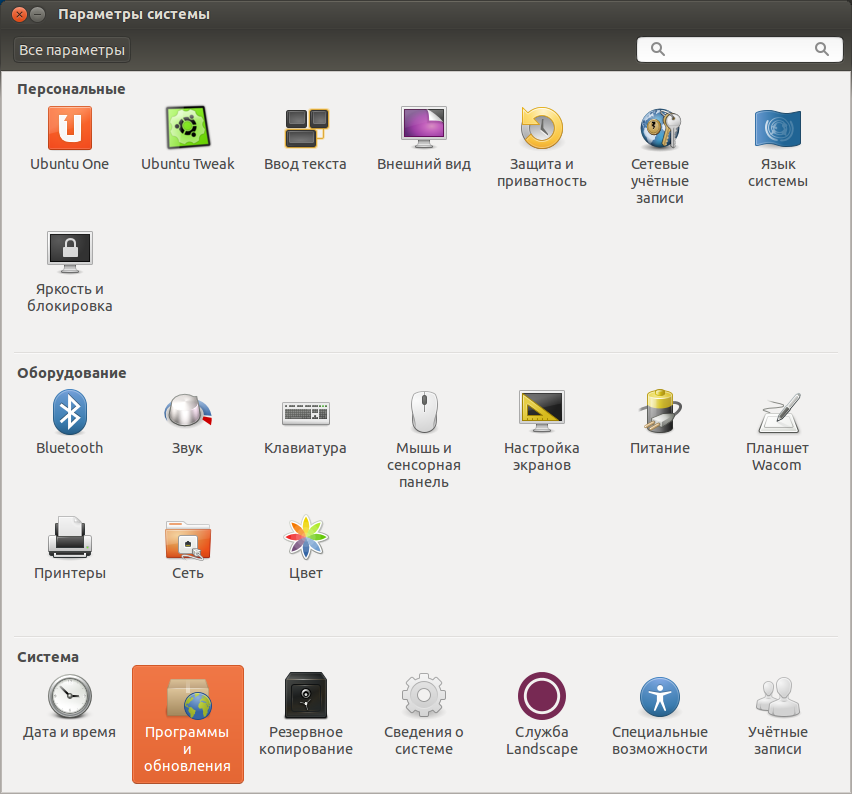Open Внешний вид appearance settings
The width and height of the screenshot is (852, 794).
[x=424, y=139]
